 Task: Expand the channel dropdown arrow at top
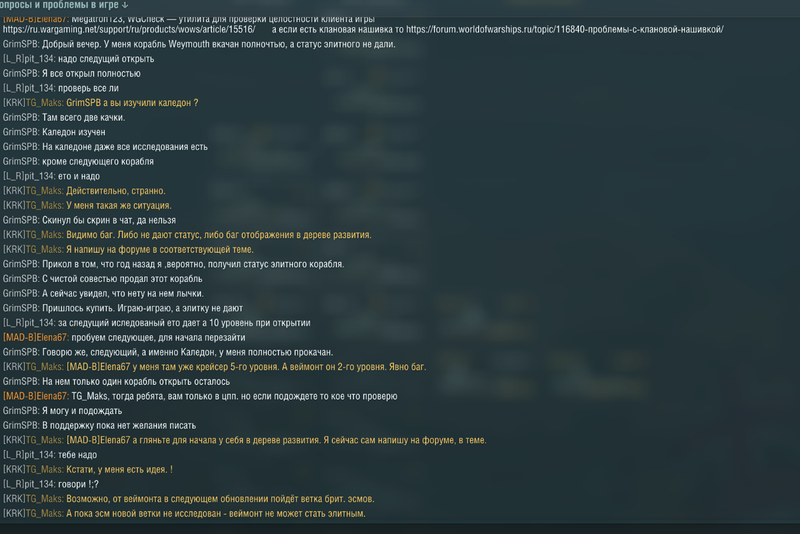pyautogui.click(x=125, y=5)
